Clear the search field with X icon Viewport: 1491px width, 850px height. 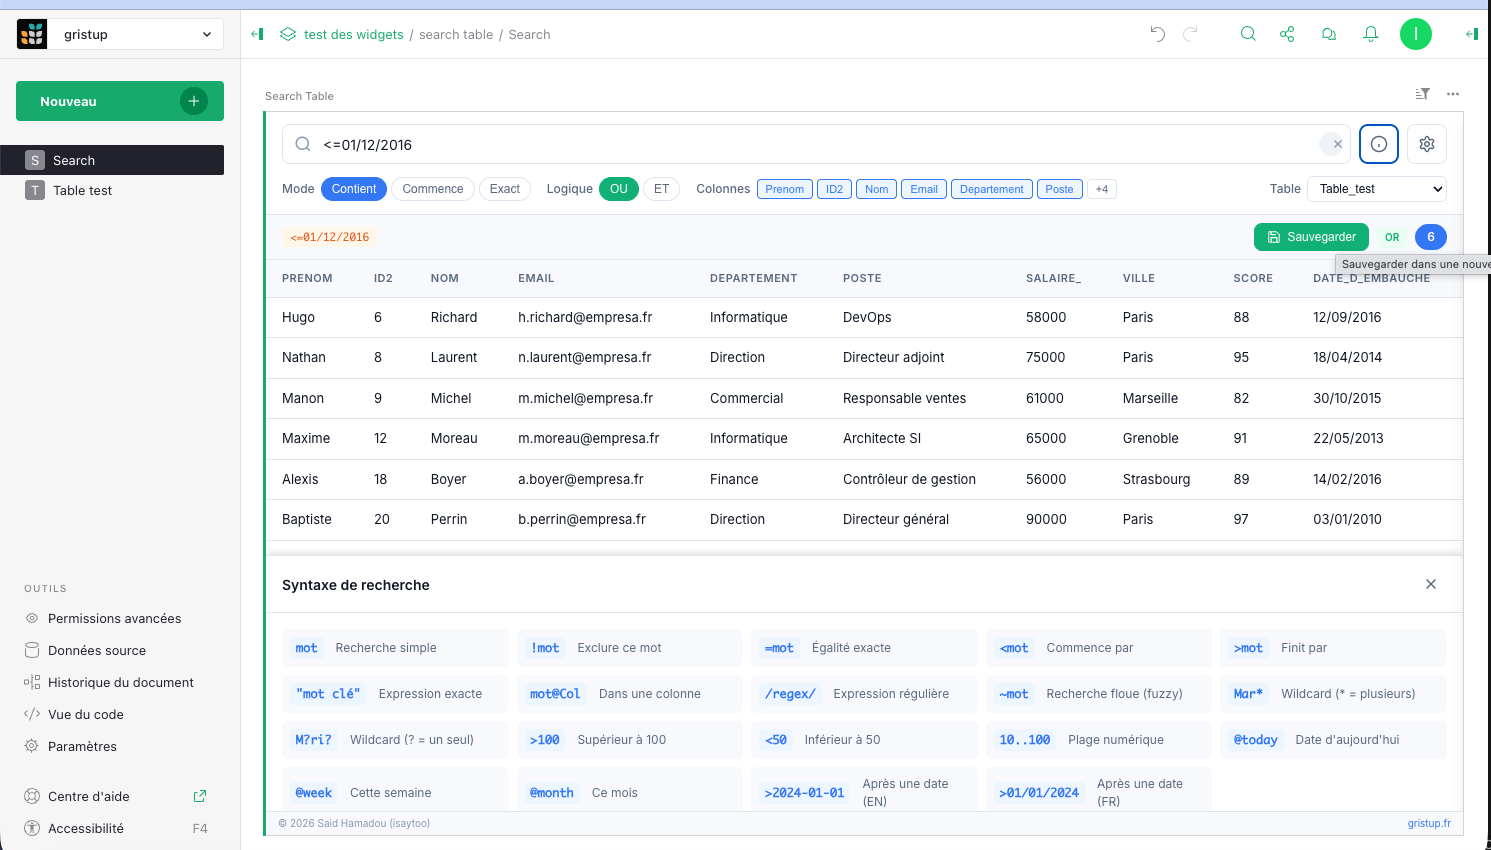pos(1337,144)
